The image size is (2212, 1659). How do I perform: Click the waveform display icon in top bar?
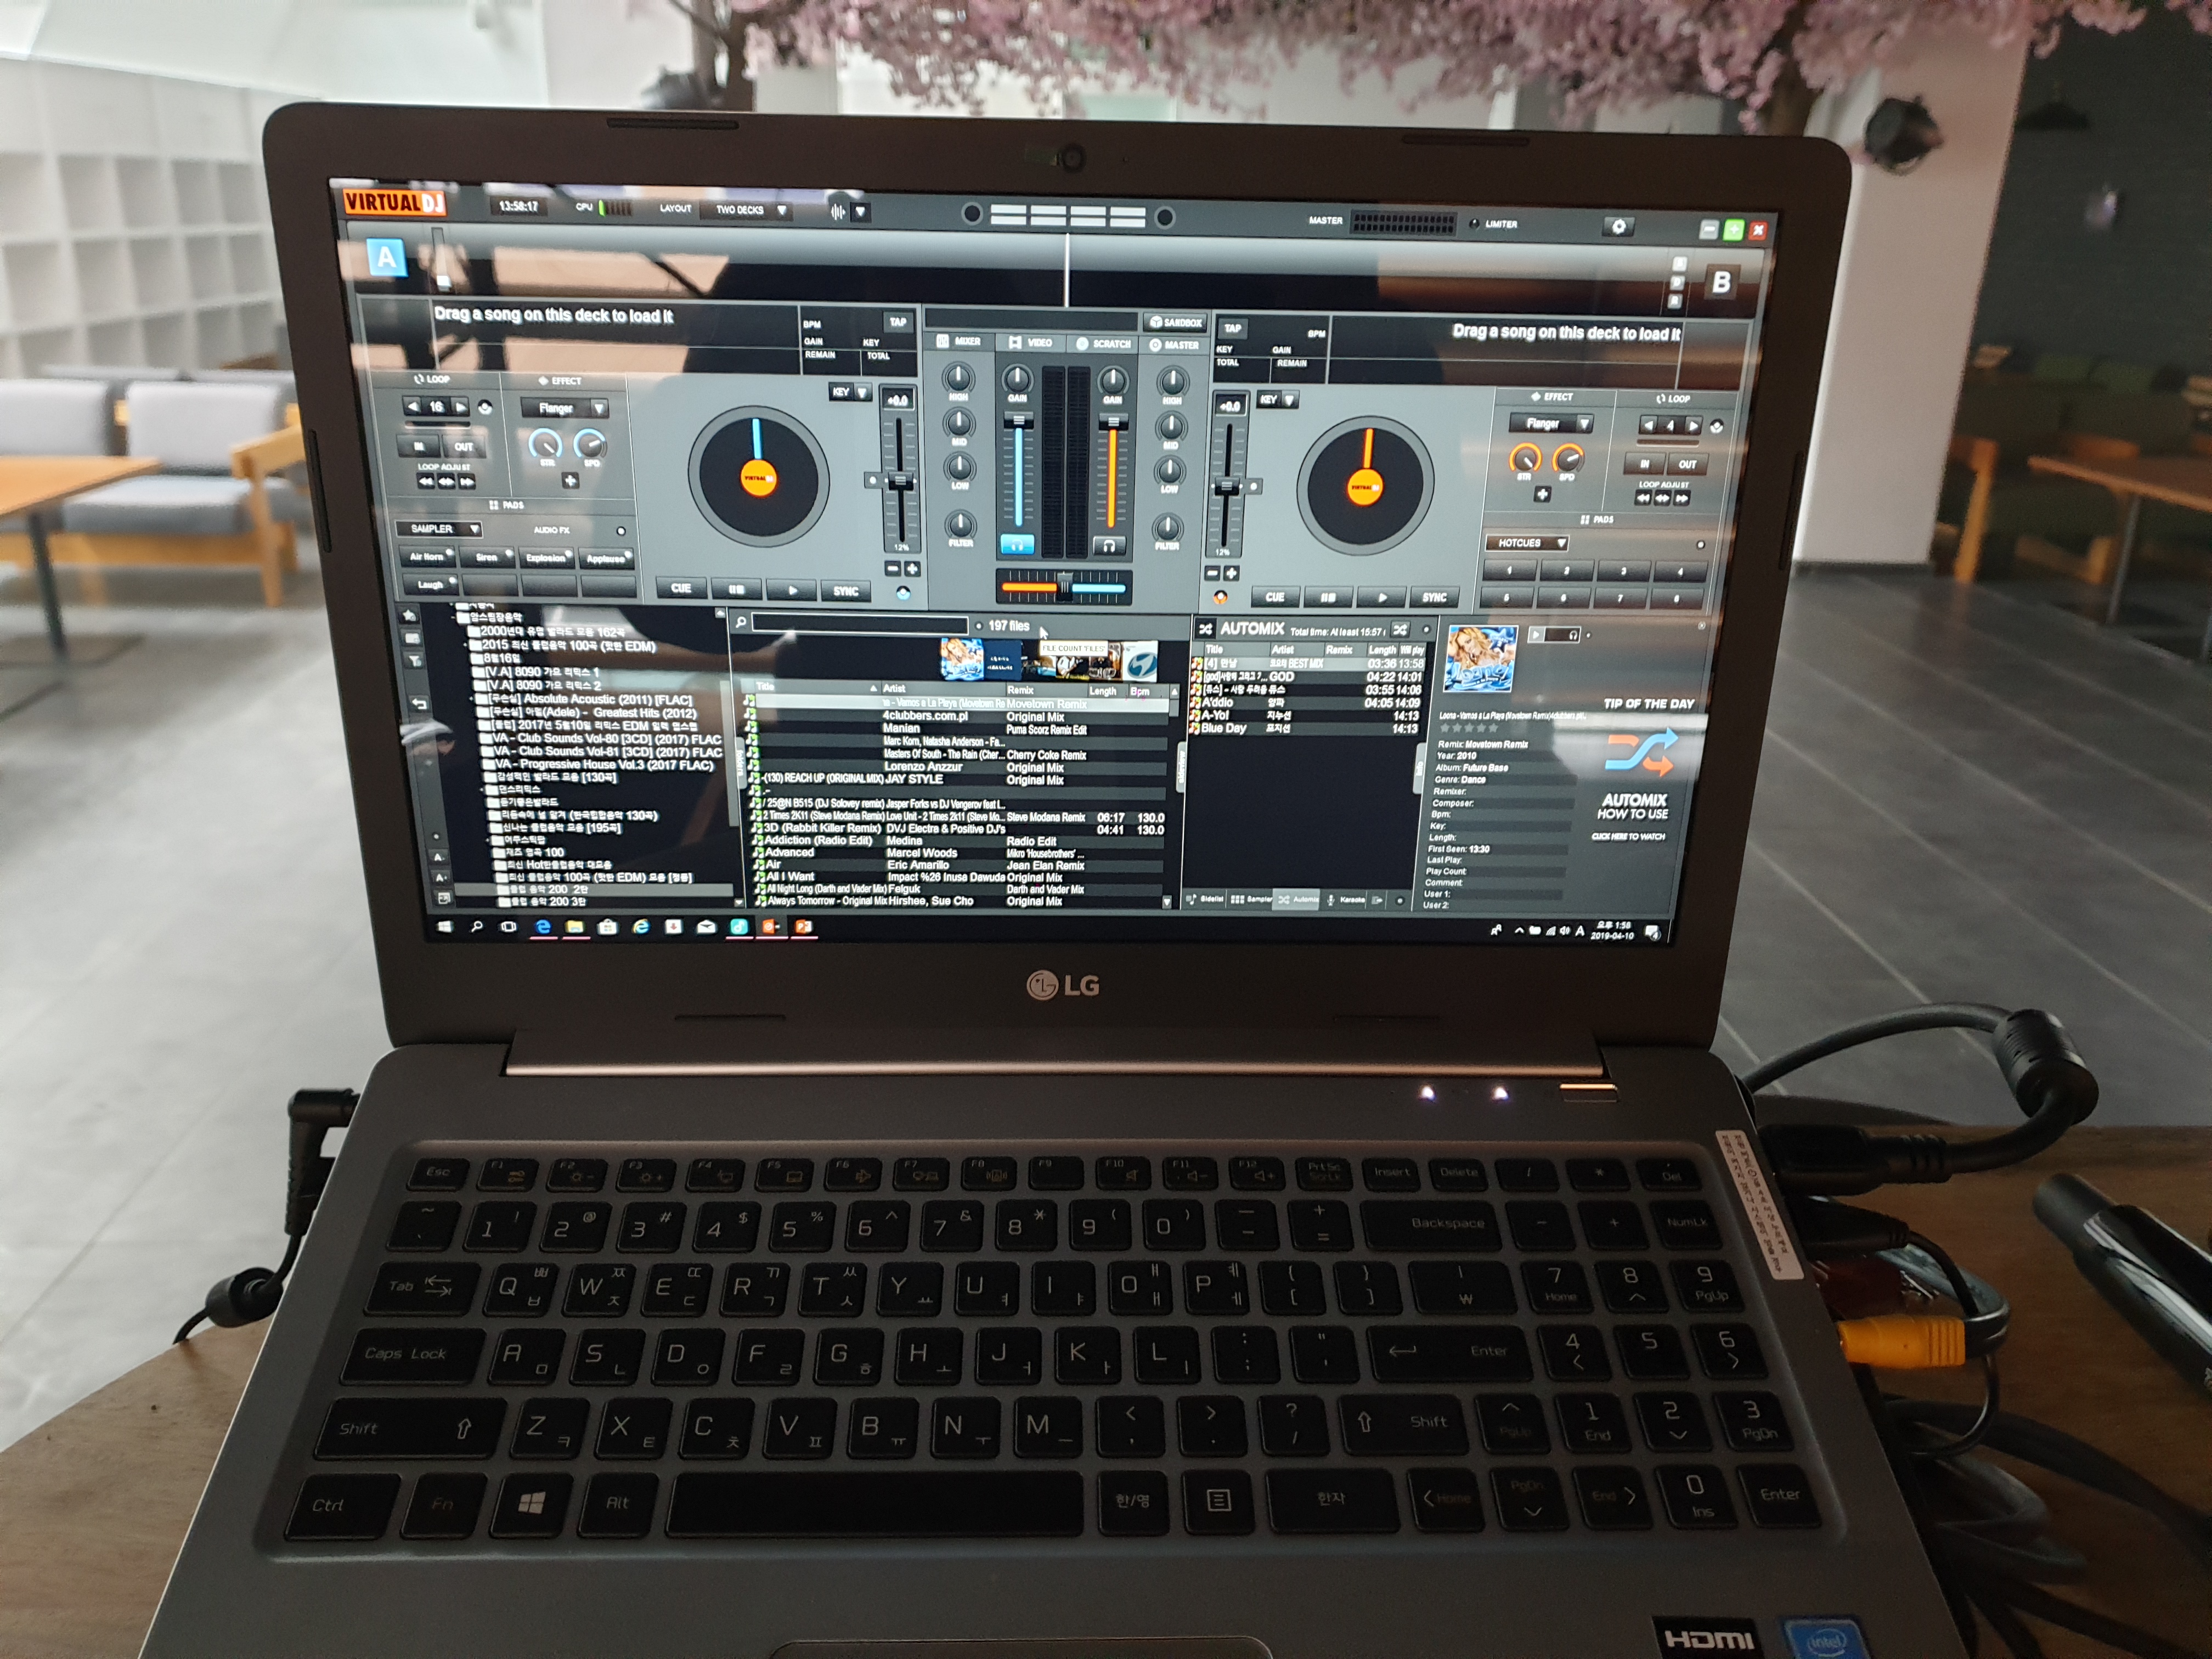click(x=837, y=212)
